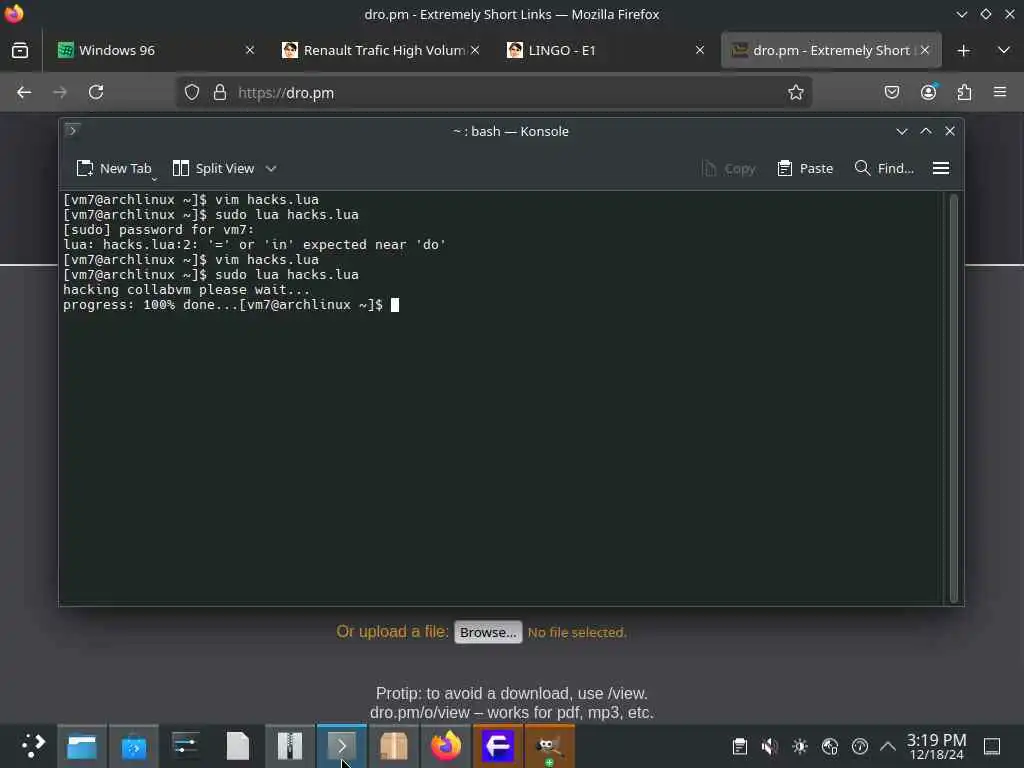The width and height of the screenshot is (1024, 768).
Task: Show desktop via taskbar corner button
Action: click(x=992, y=746)
